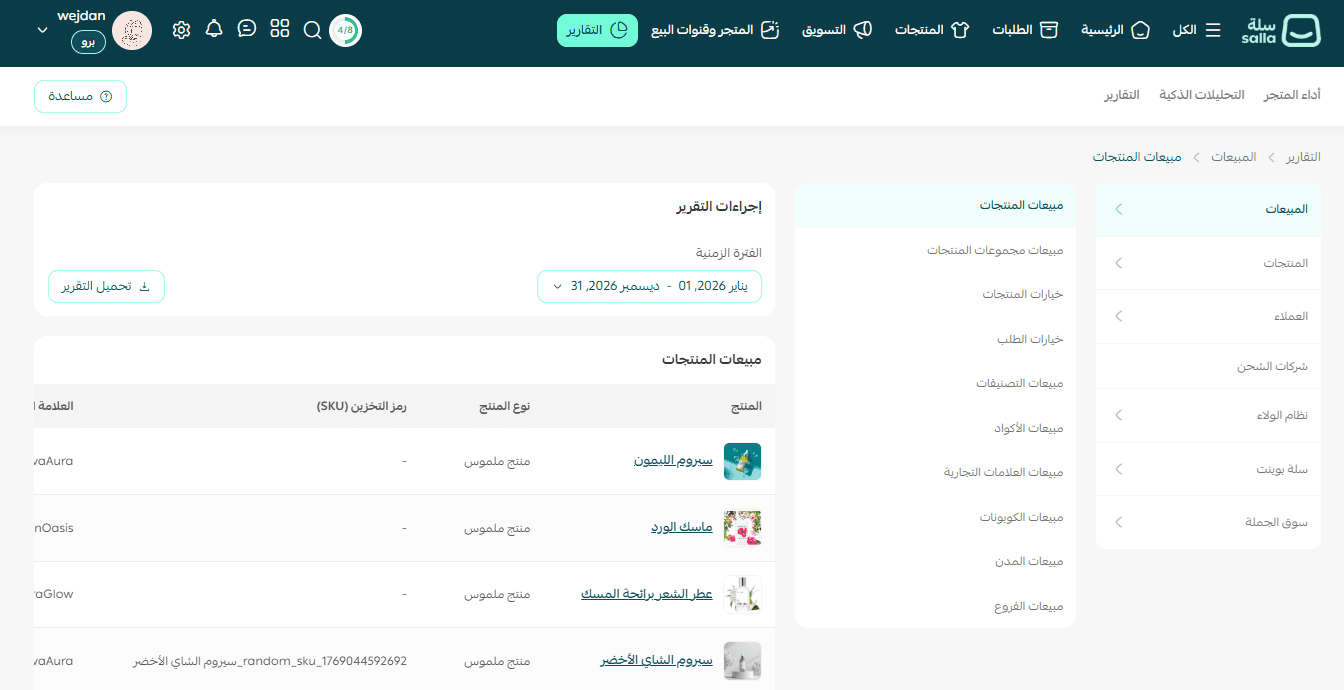The image size is (1344, 690).
Task: Open notifications bell icon
Action: click(214, 29)
